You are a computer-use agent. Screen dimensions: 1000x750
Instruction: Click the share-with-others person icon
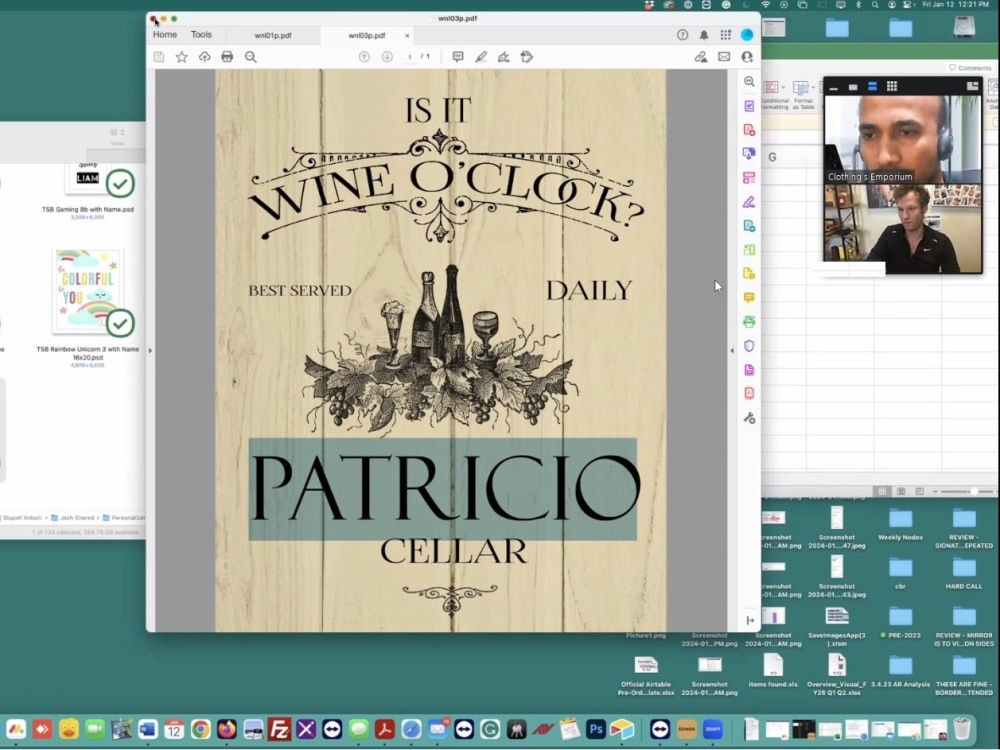[747, 57]
